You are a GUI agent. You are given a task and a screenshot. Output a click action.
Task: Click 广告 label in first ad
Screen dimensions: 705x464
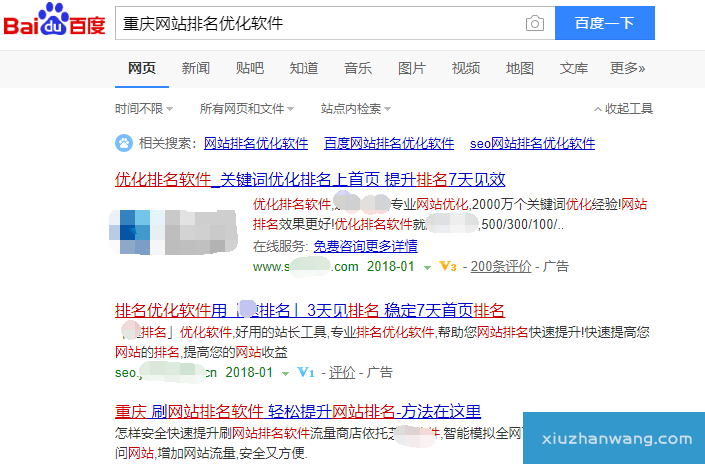click(x=556, y=267)
